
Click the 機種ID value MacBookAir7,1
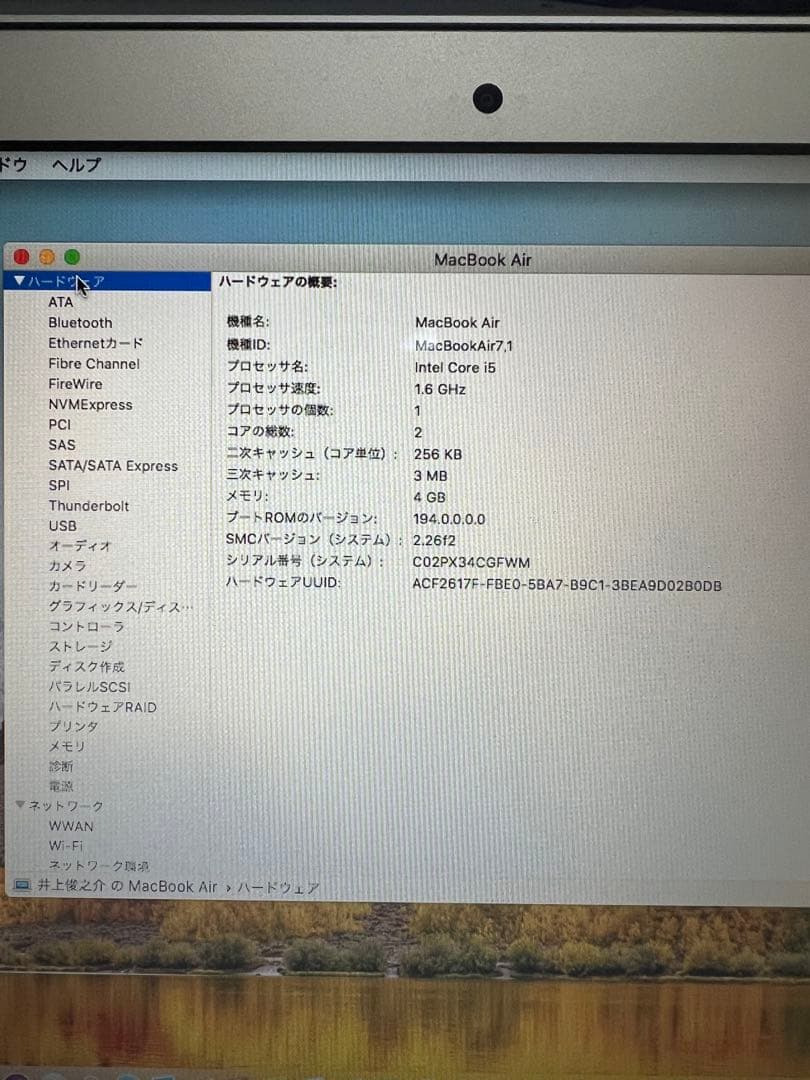[464, 345]
